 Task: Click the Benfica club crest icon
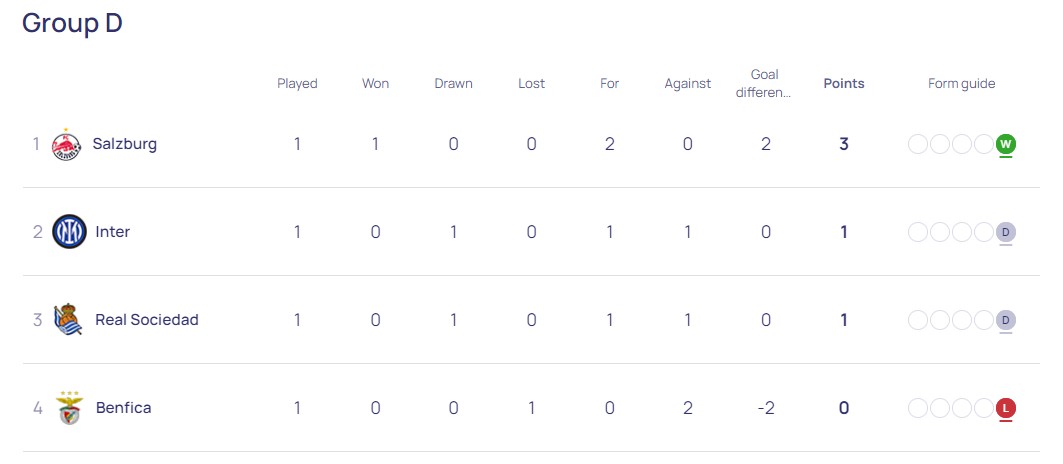pyautogui.click(x=69, y=408)
